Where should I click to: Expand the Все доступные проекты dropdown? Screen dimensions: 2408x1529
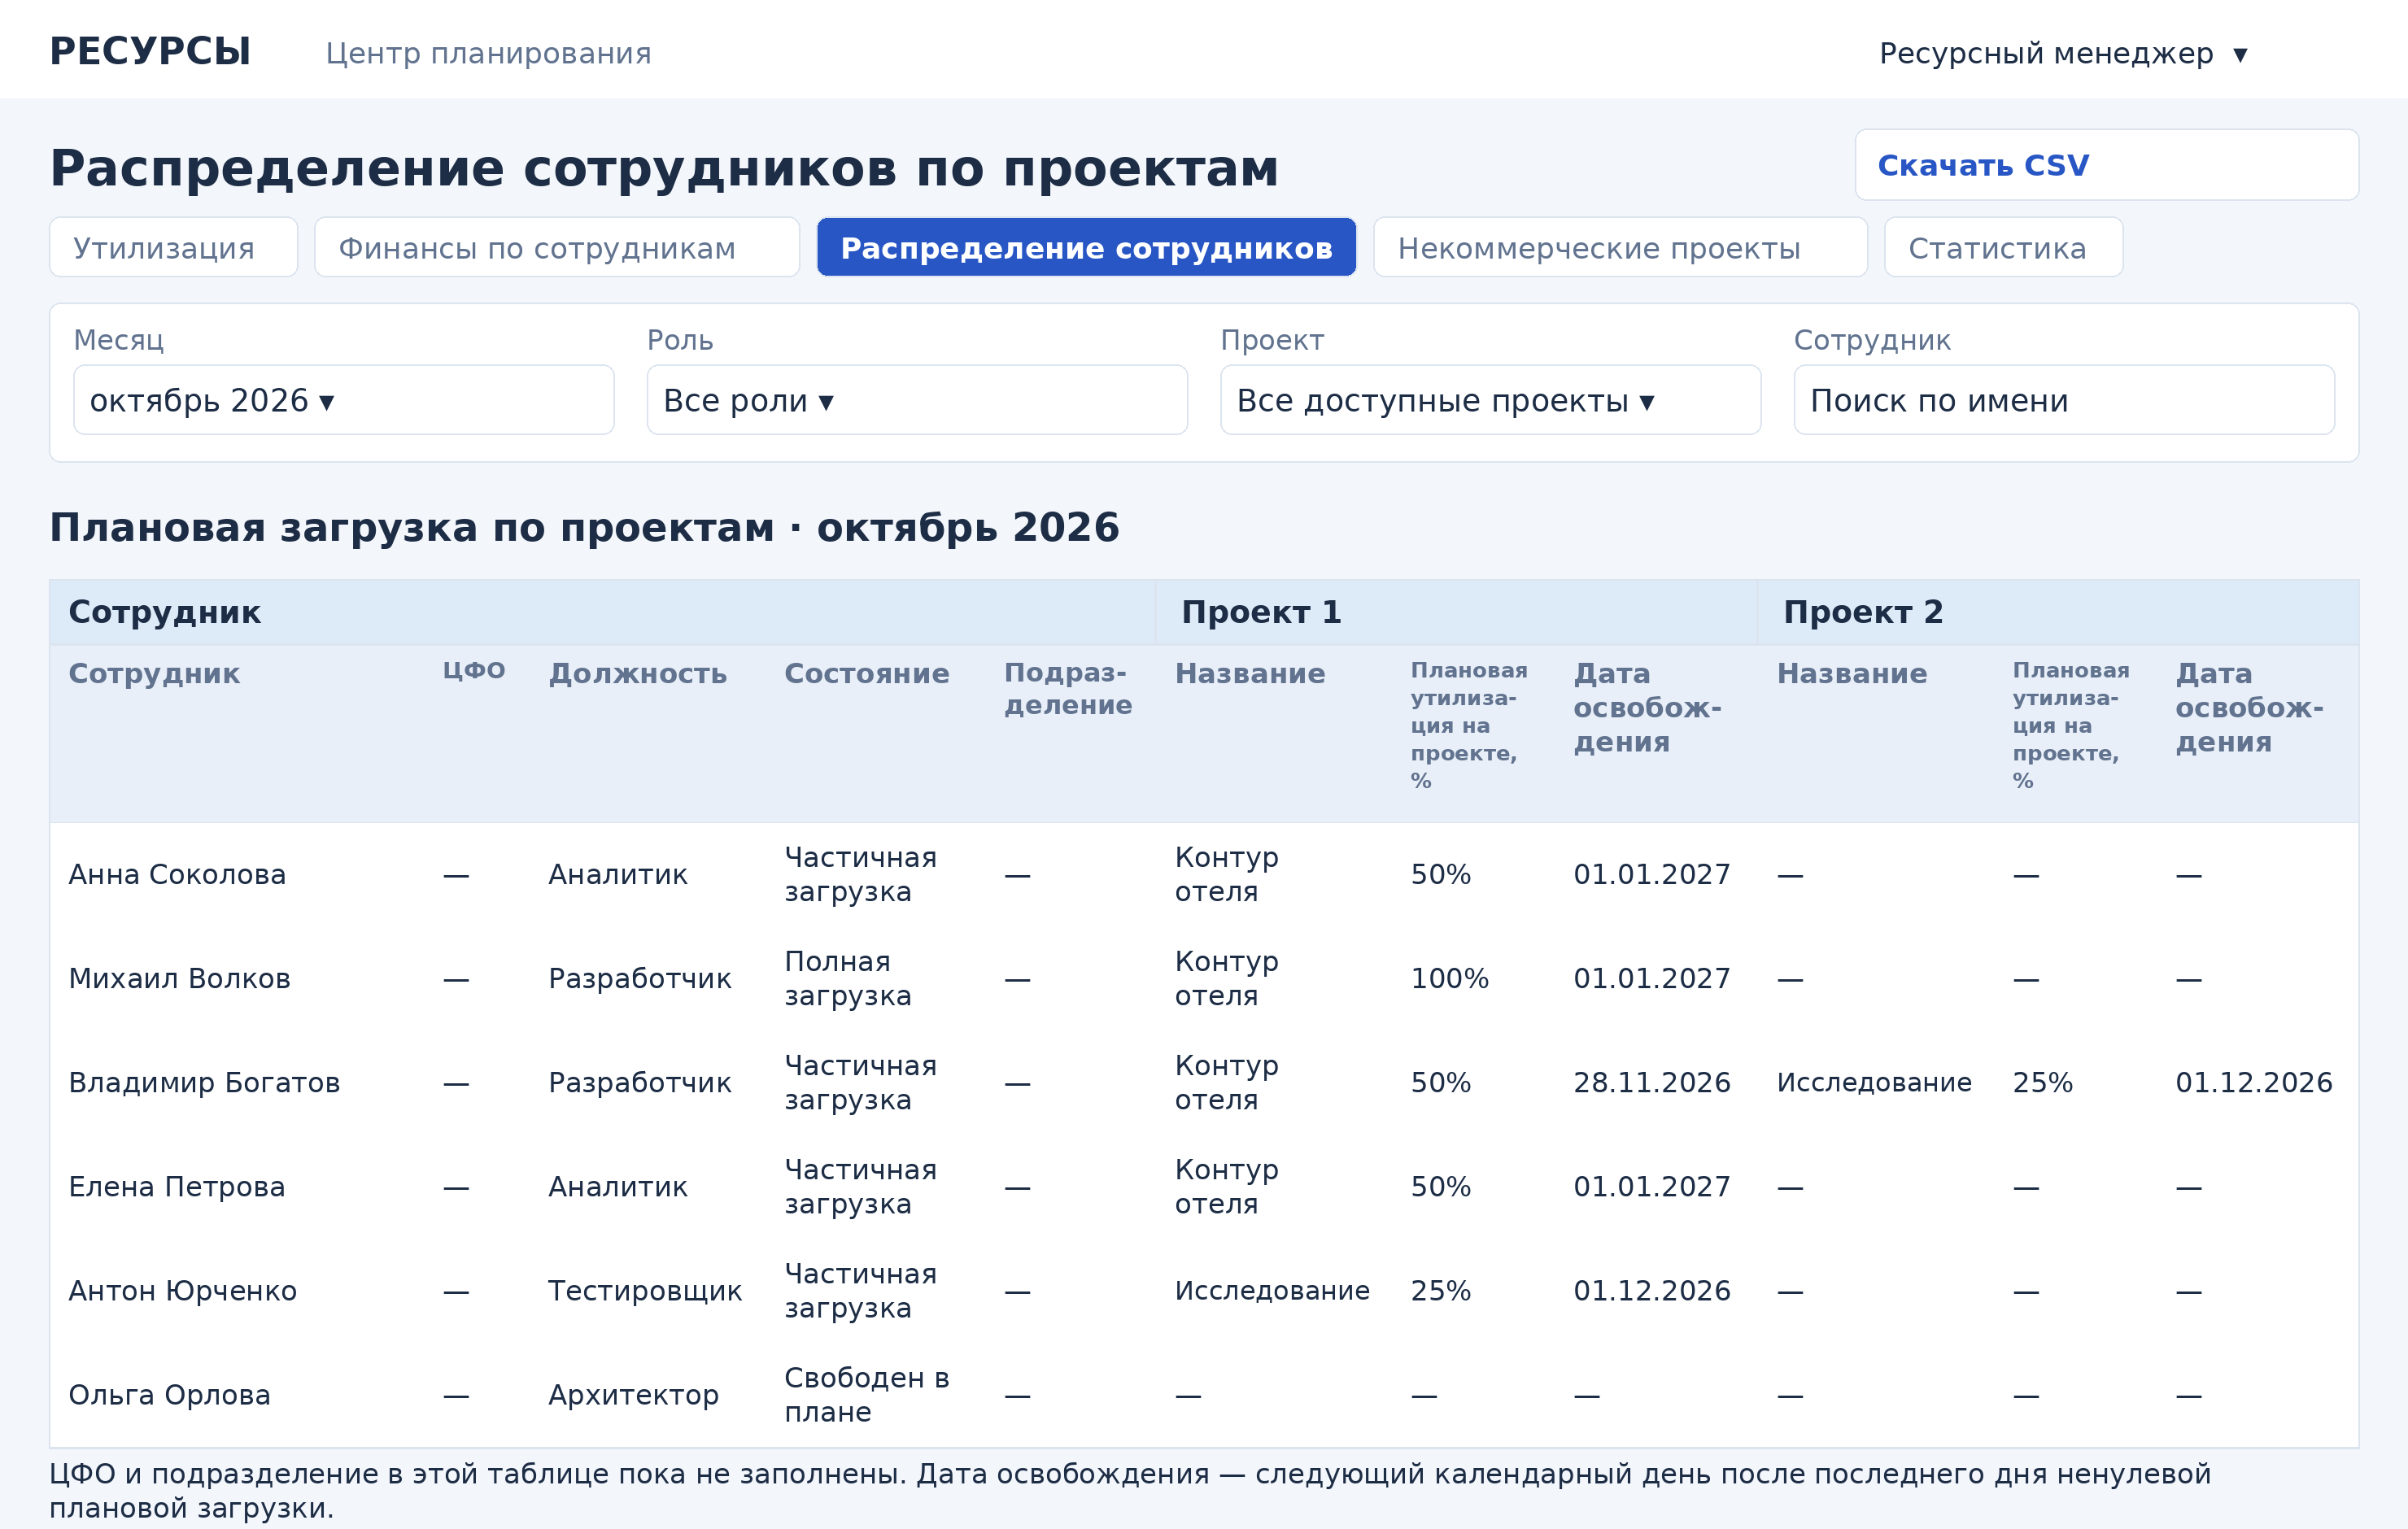[x=1490, y=400]
